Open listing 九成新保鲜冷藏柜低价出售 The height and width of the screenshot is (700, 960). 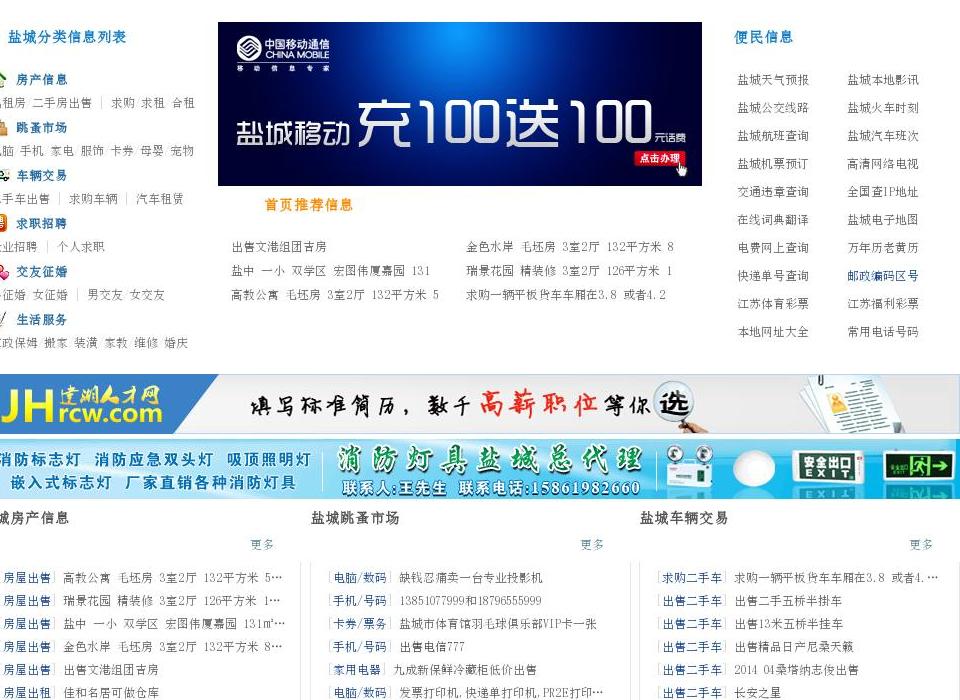pyautogui.click(x=465, y=670)
